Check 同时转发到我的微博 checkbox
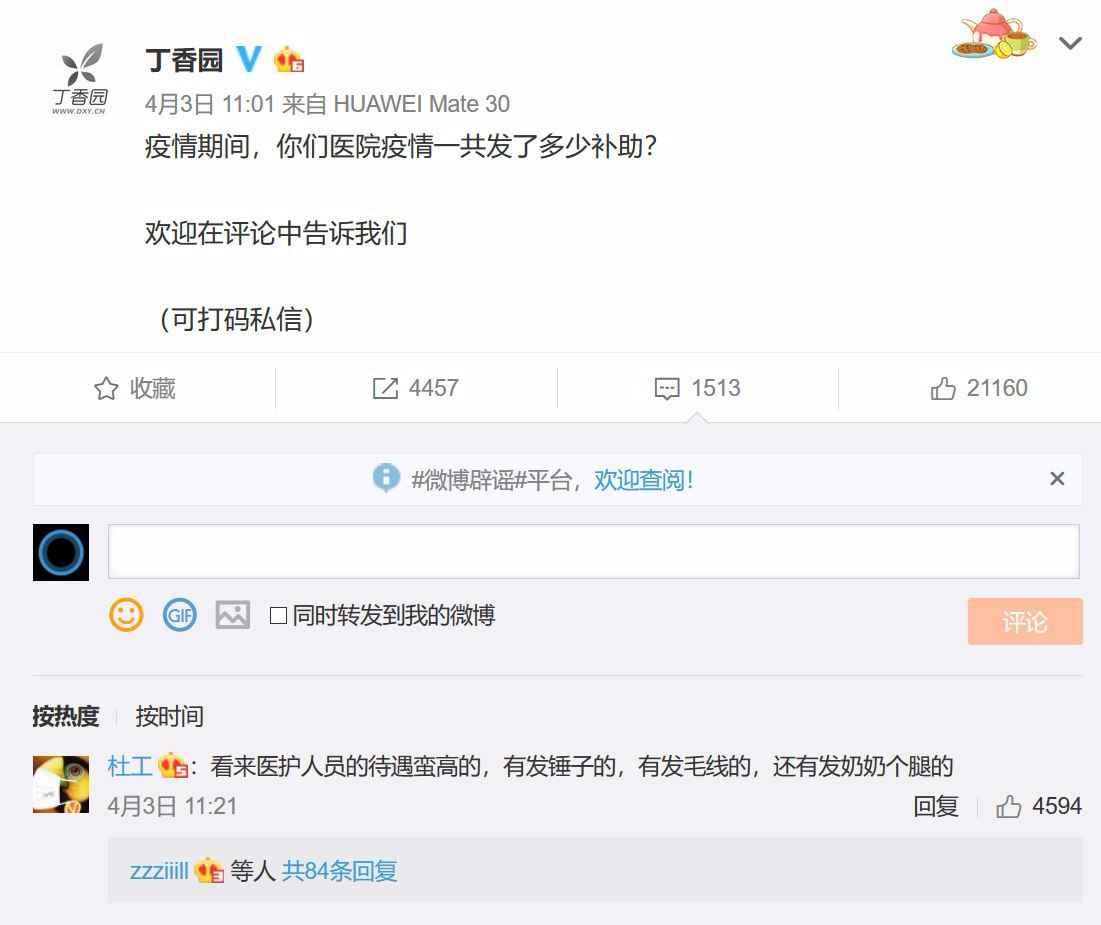 (278, 616)
